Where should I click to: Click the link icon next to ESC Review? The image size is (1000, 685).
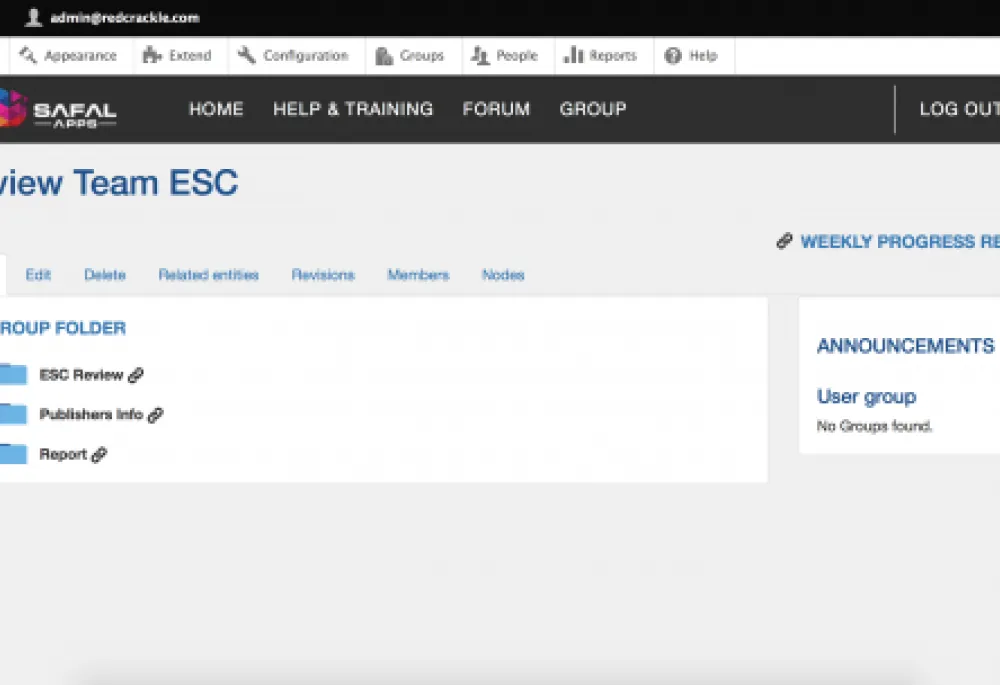135,375
